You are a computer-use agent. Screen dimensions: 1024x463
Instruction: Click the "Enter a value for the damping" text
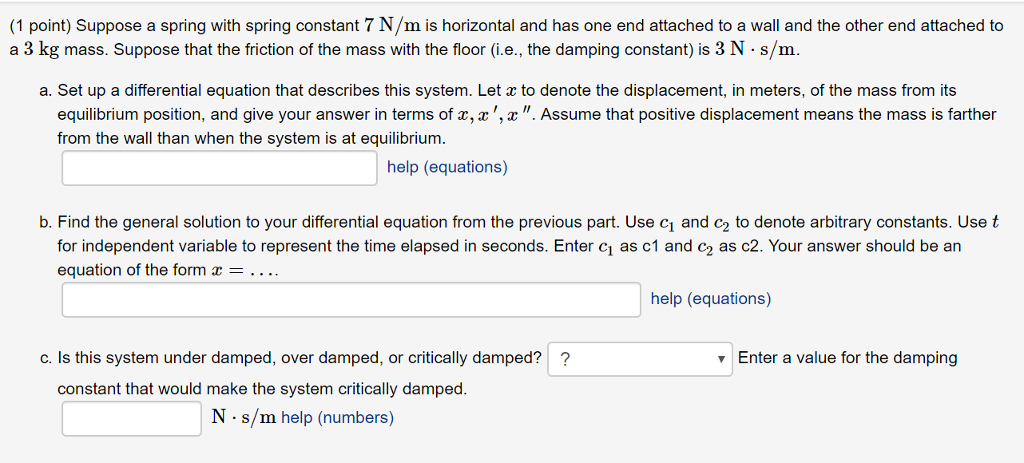(847, 358)
